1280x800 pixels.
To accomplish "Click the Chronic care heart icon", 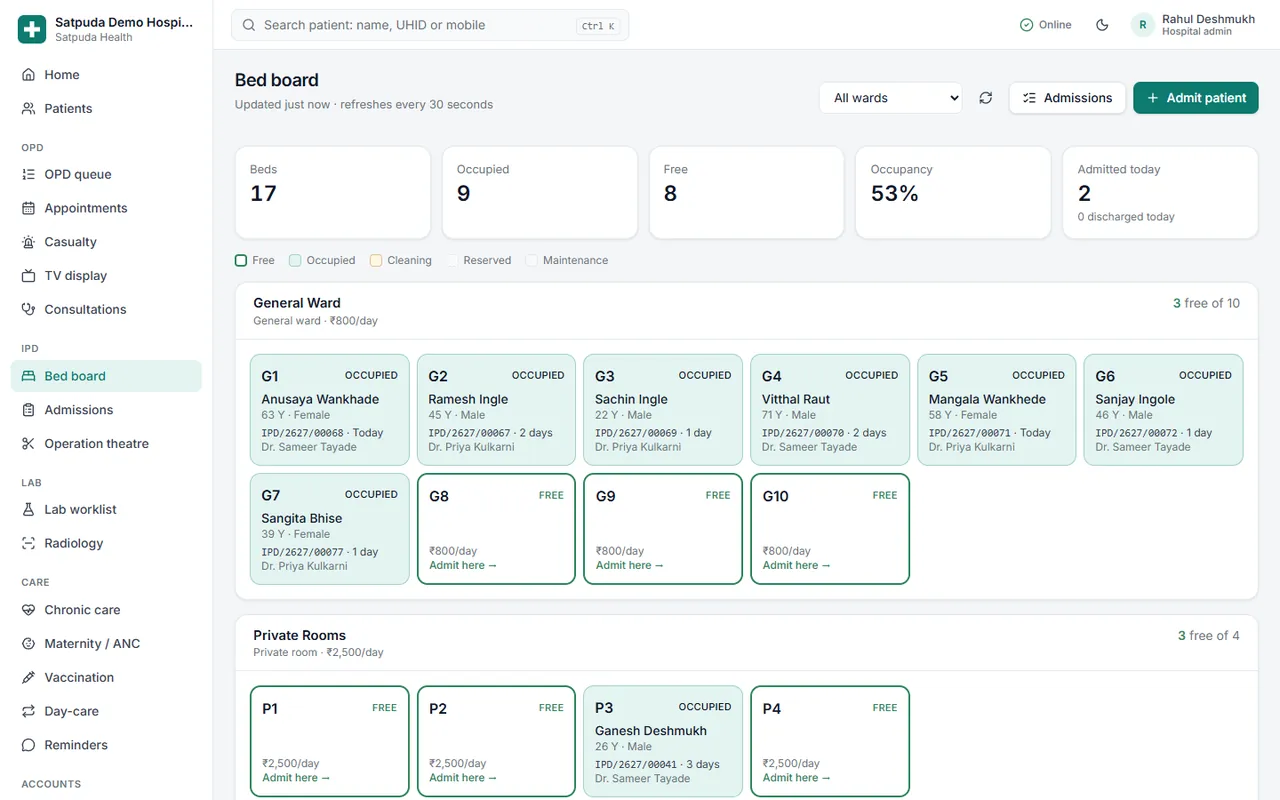I will click(28, 610).
